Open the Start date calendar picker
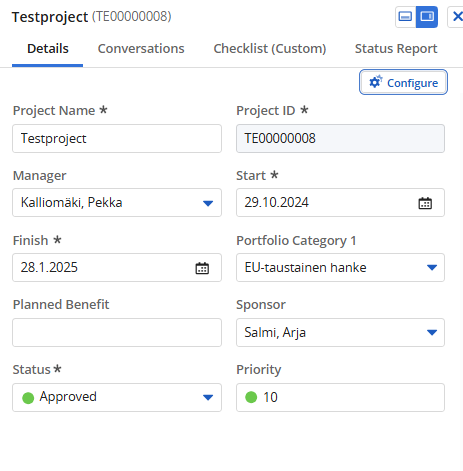The image size is (463, 471). click(x=425, y=203)
